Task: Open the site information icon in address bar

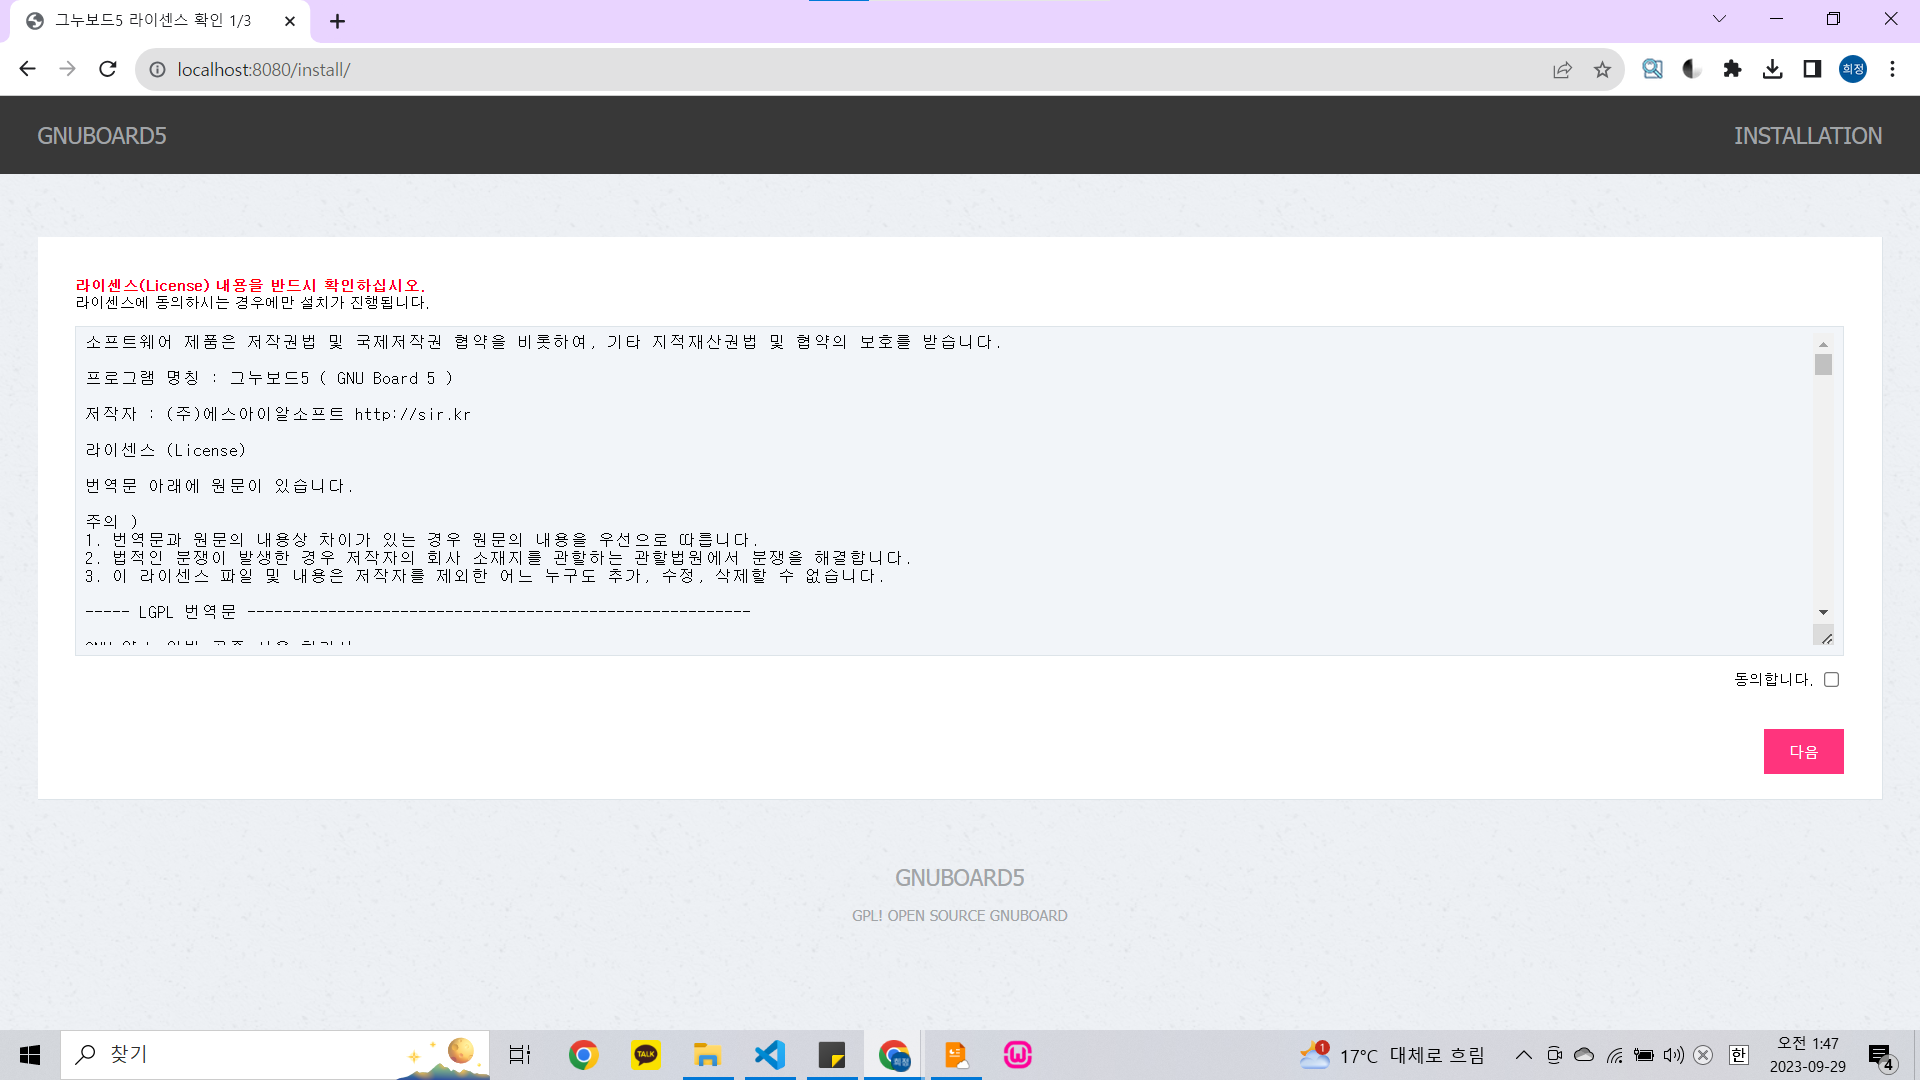Action: [157, 70]
